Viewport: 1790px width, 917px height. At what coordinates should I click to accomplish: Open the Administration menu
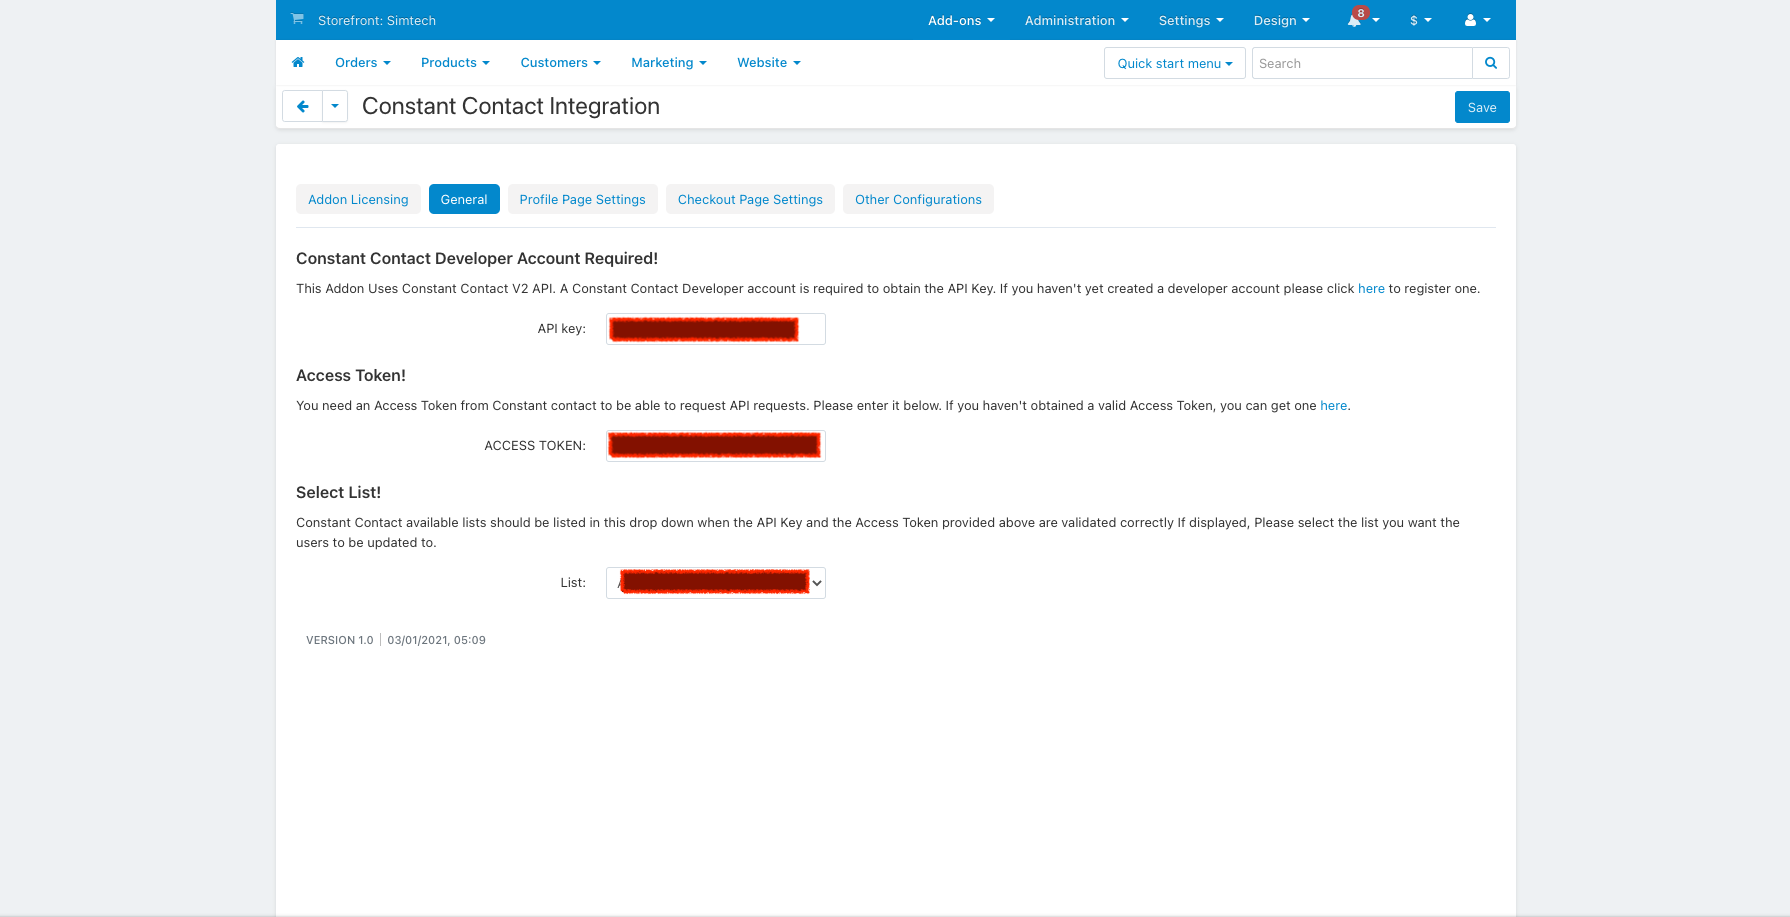1076,20
